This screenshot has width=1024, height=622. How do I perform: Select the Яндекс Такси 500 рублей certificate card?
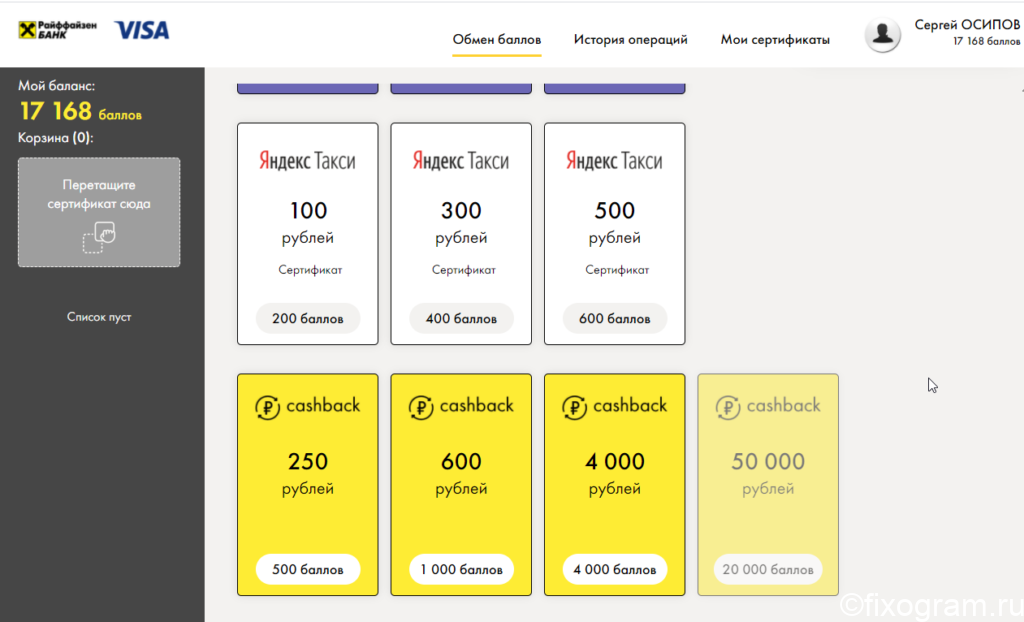(x=615, y=233)
